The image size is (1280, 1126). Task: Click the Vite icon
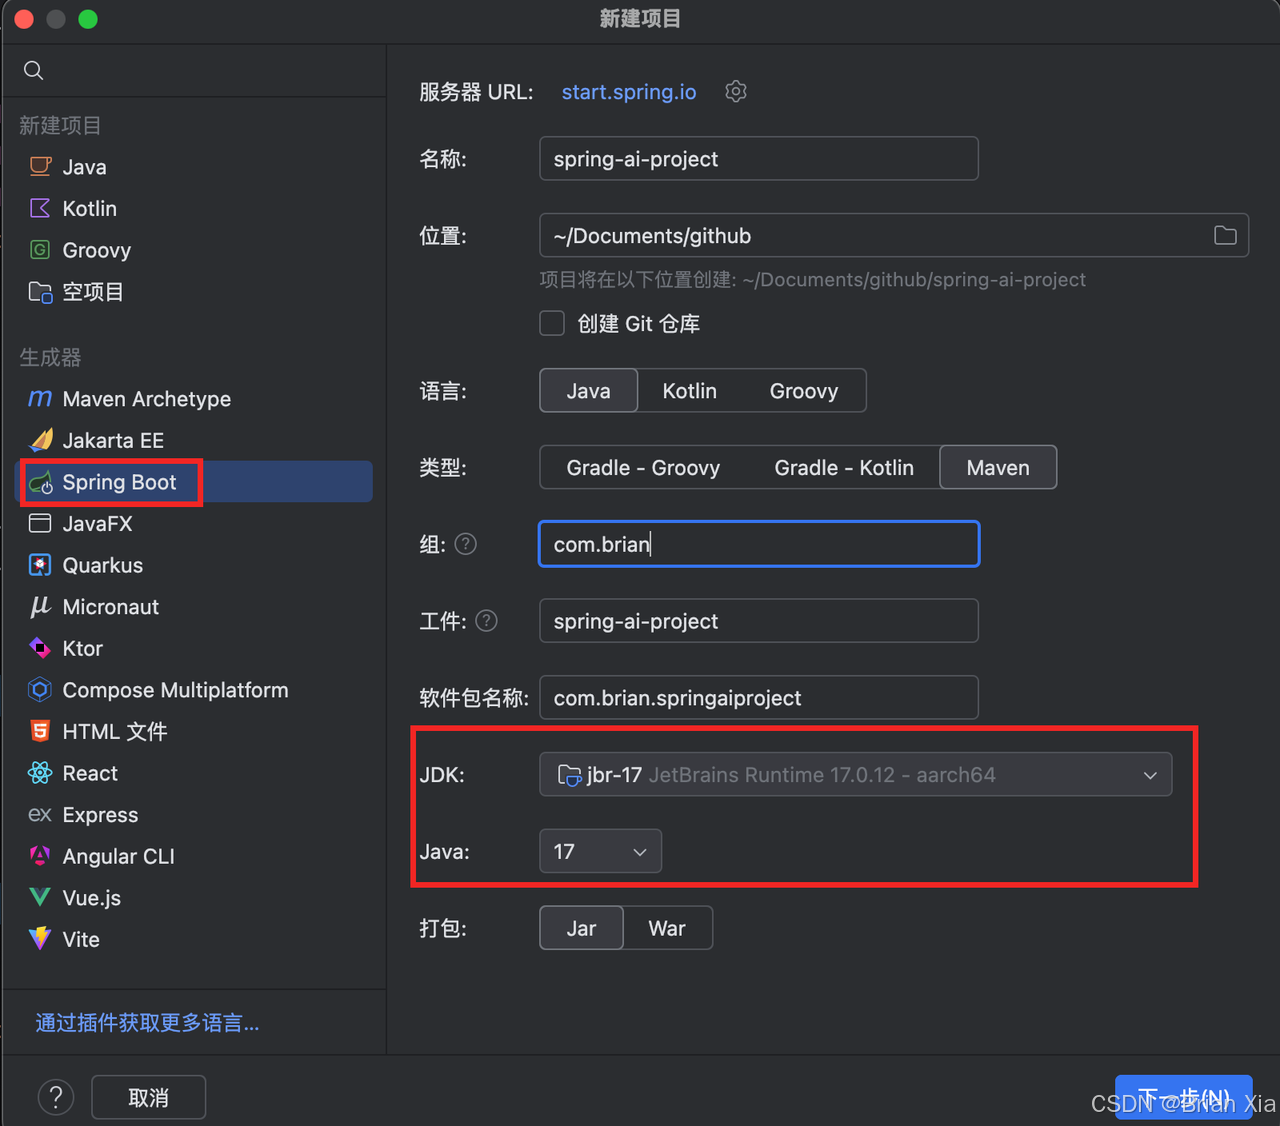coord(40,938)
